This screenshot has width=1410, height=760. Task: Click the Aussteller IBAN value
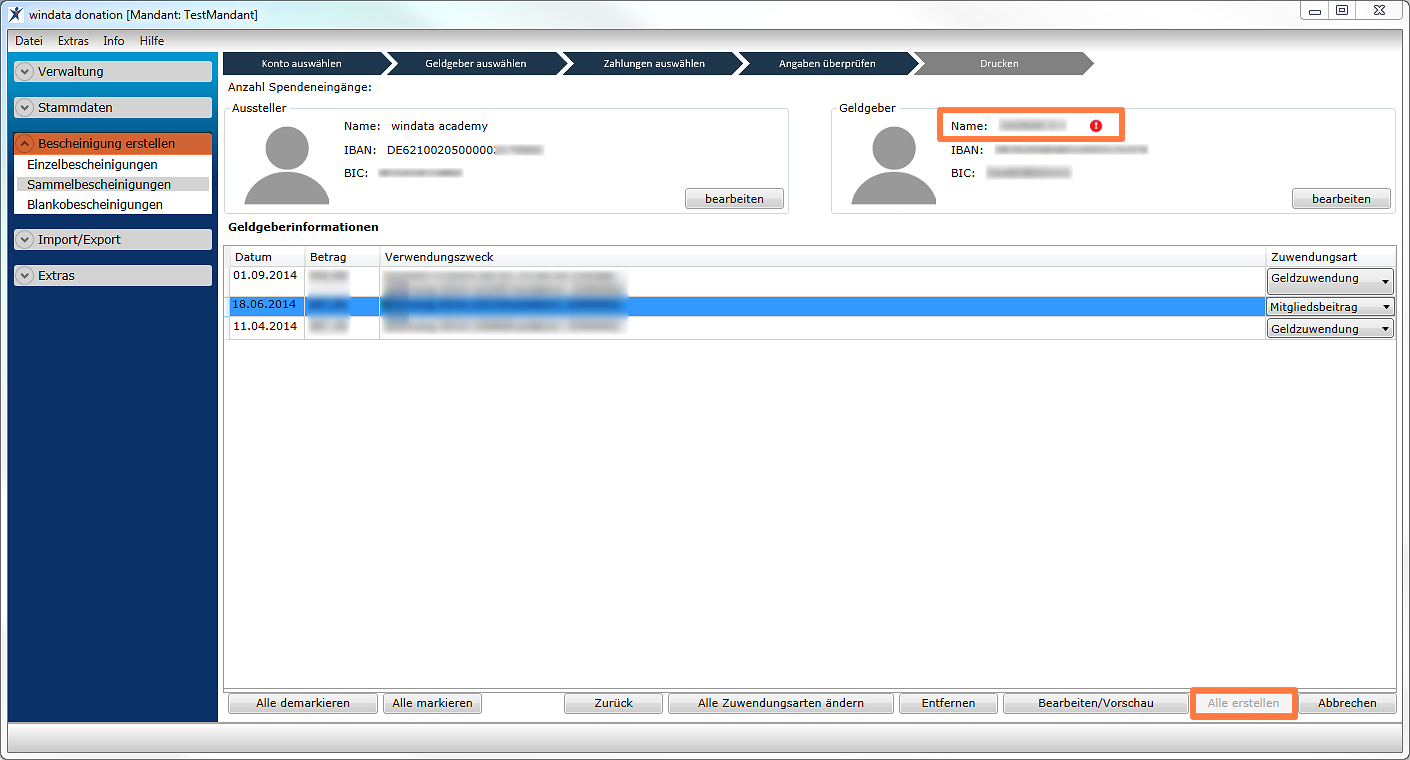pyautogui.click(x=465, y=150)
